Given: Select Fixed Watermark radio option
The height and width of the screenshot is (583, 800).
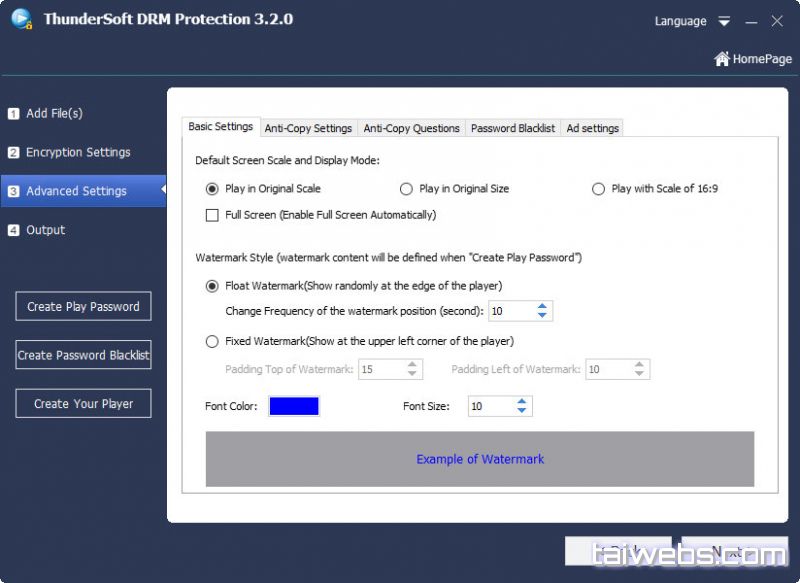Looking at the screenshot, I should pos(212,341).
